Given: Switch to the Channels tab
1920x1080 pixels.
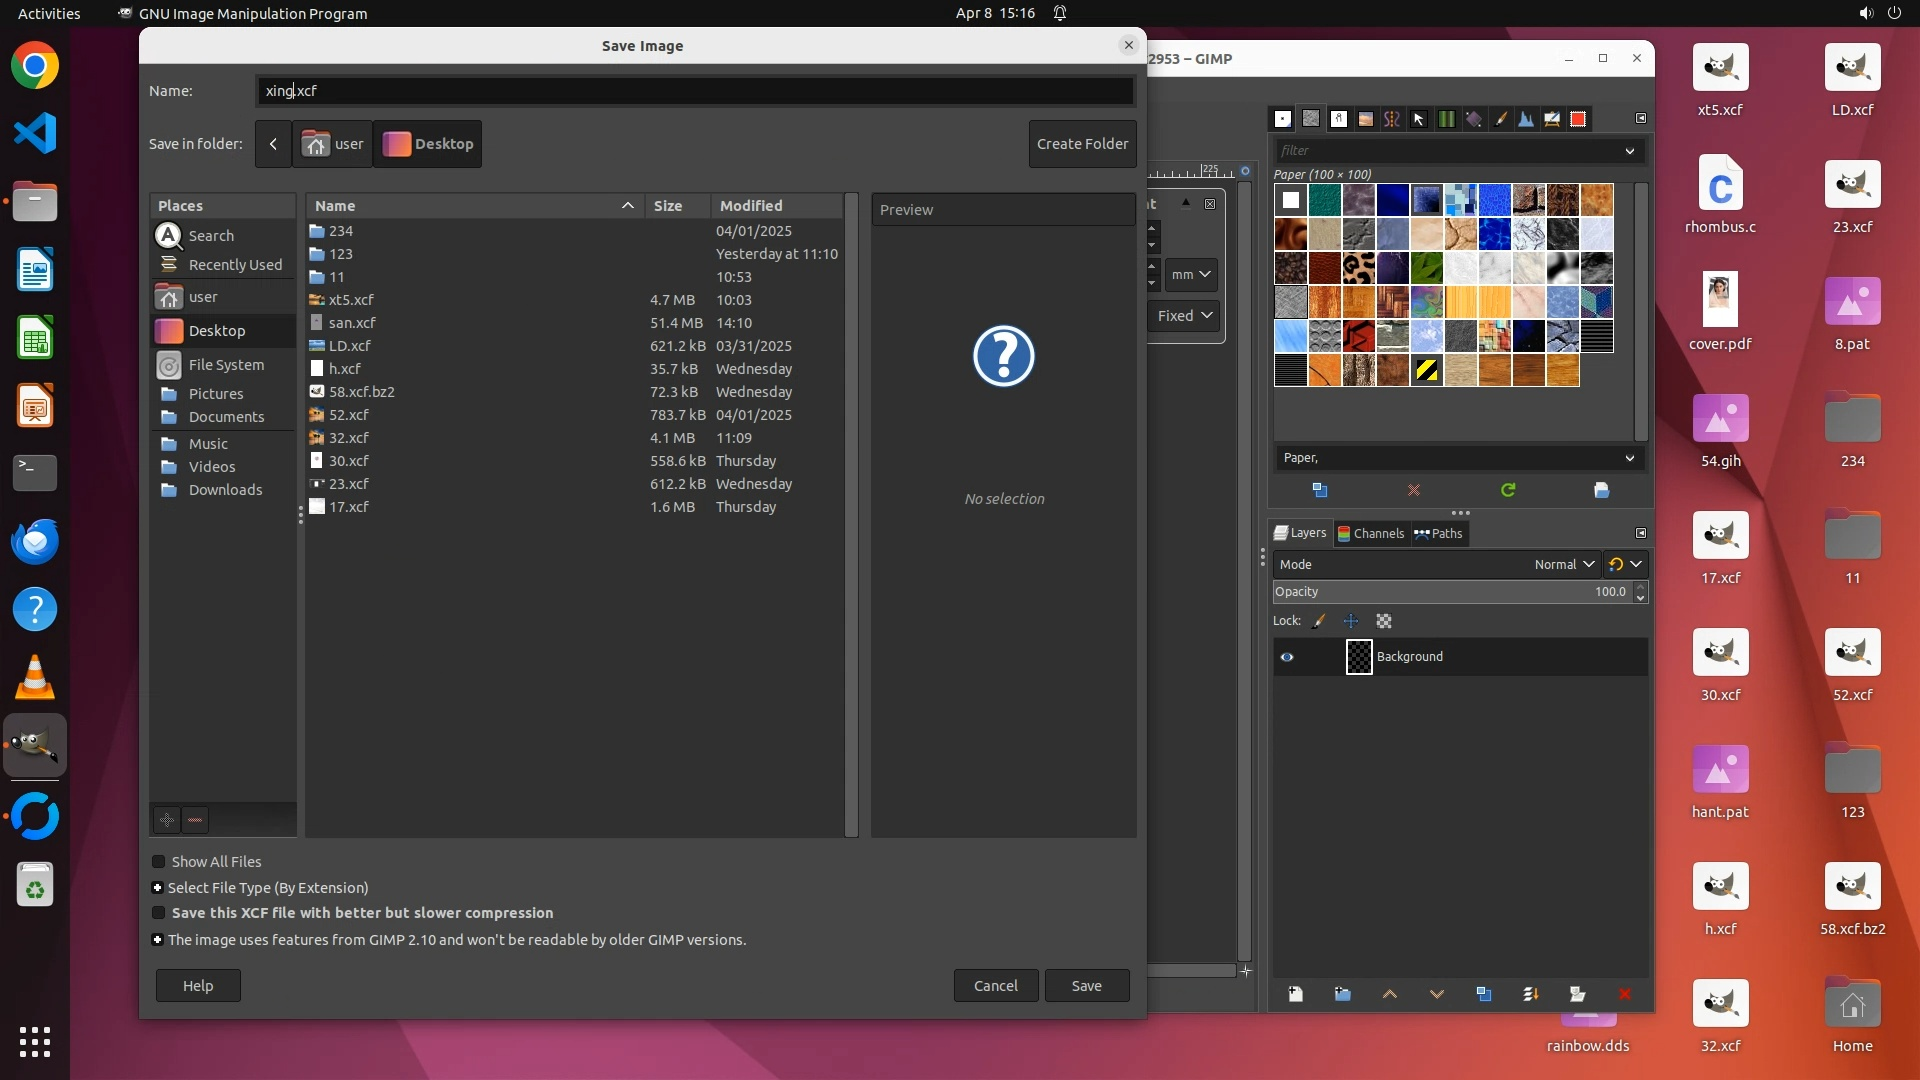Looking at the screenshot, I should click(1370, 533).
